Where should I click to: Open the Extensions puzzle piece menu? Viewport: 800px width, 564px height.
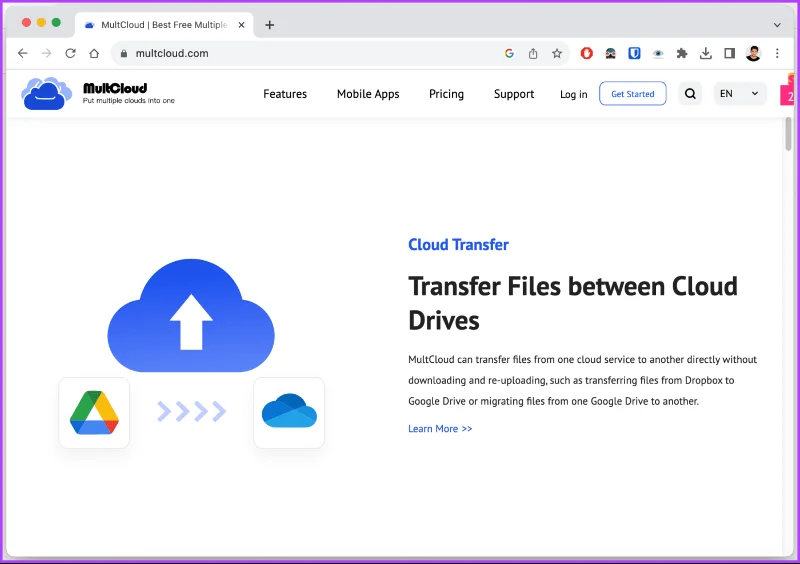point(682,53)
